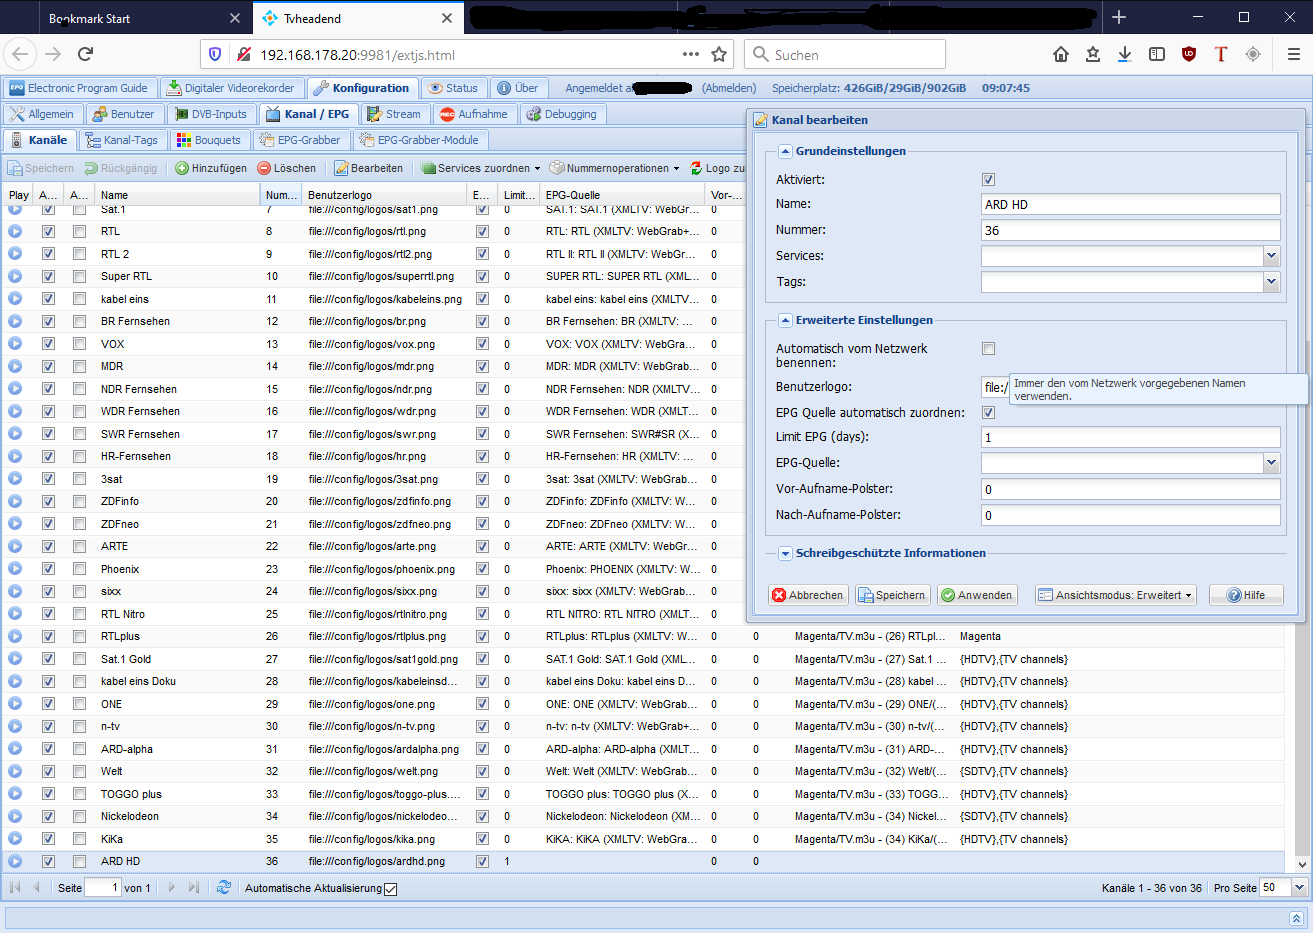Open the EPG-Quelle dropdown
This screenshot has height=933, width=1313.
pos(1272,463)
